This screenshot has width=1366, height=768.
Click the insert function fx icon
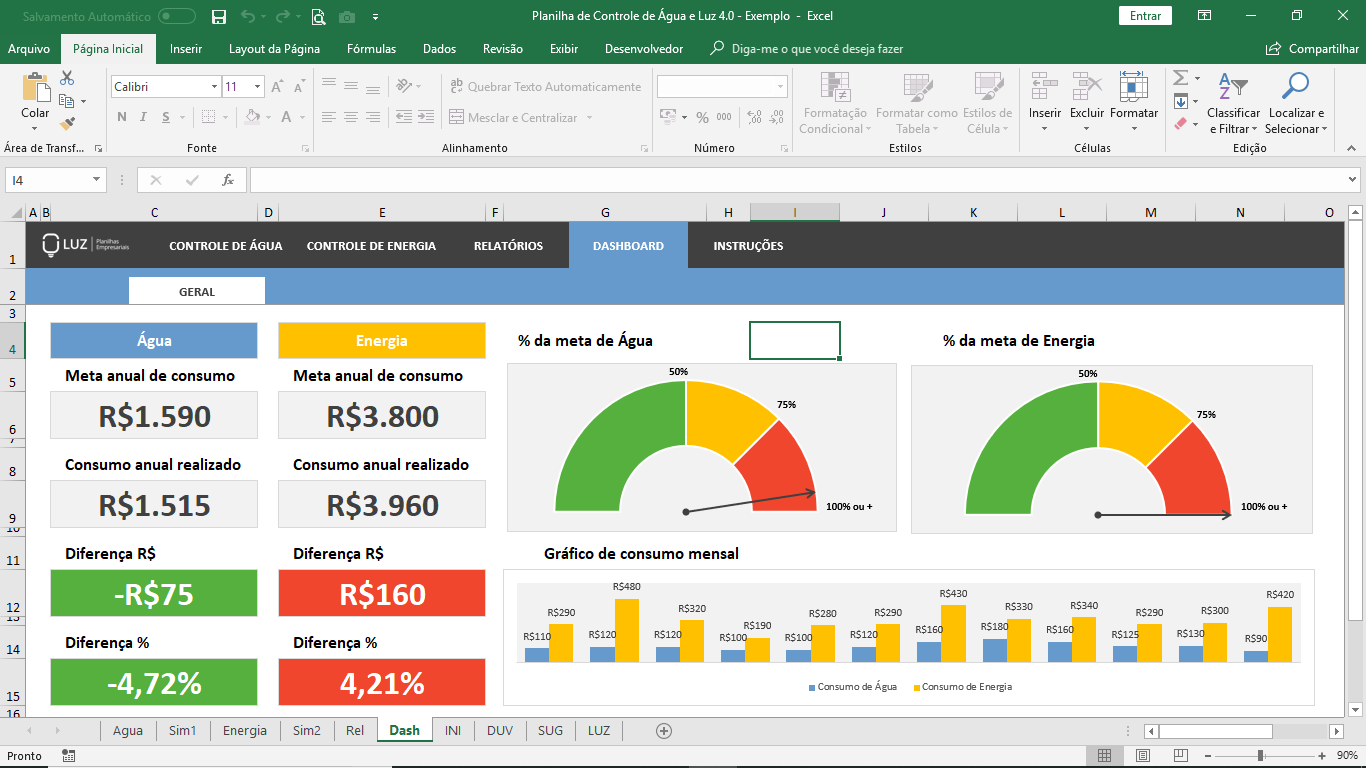click(x=228, y=180)
